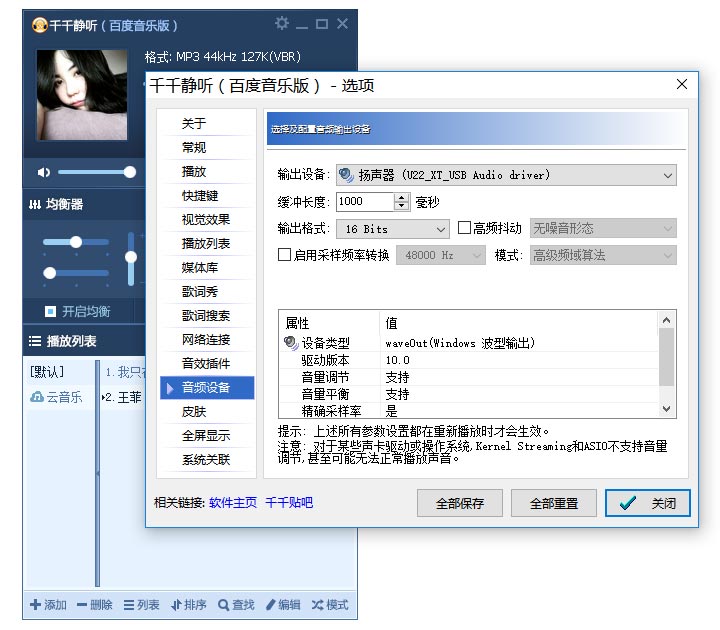Open the 模式 高级频域算法 dropdown
Screen dimensions: 720x630
pos(603,255)
